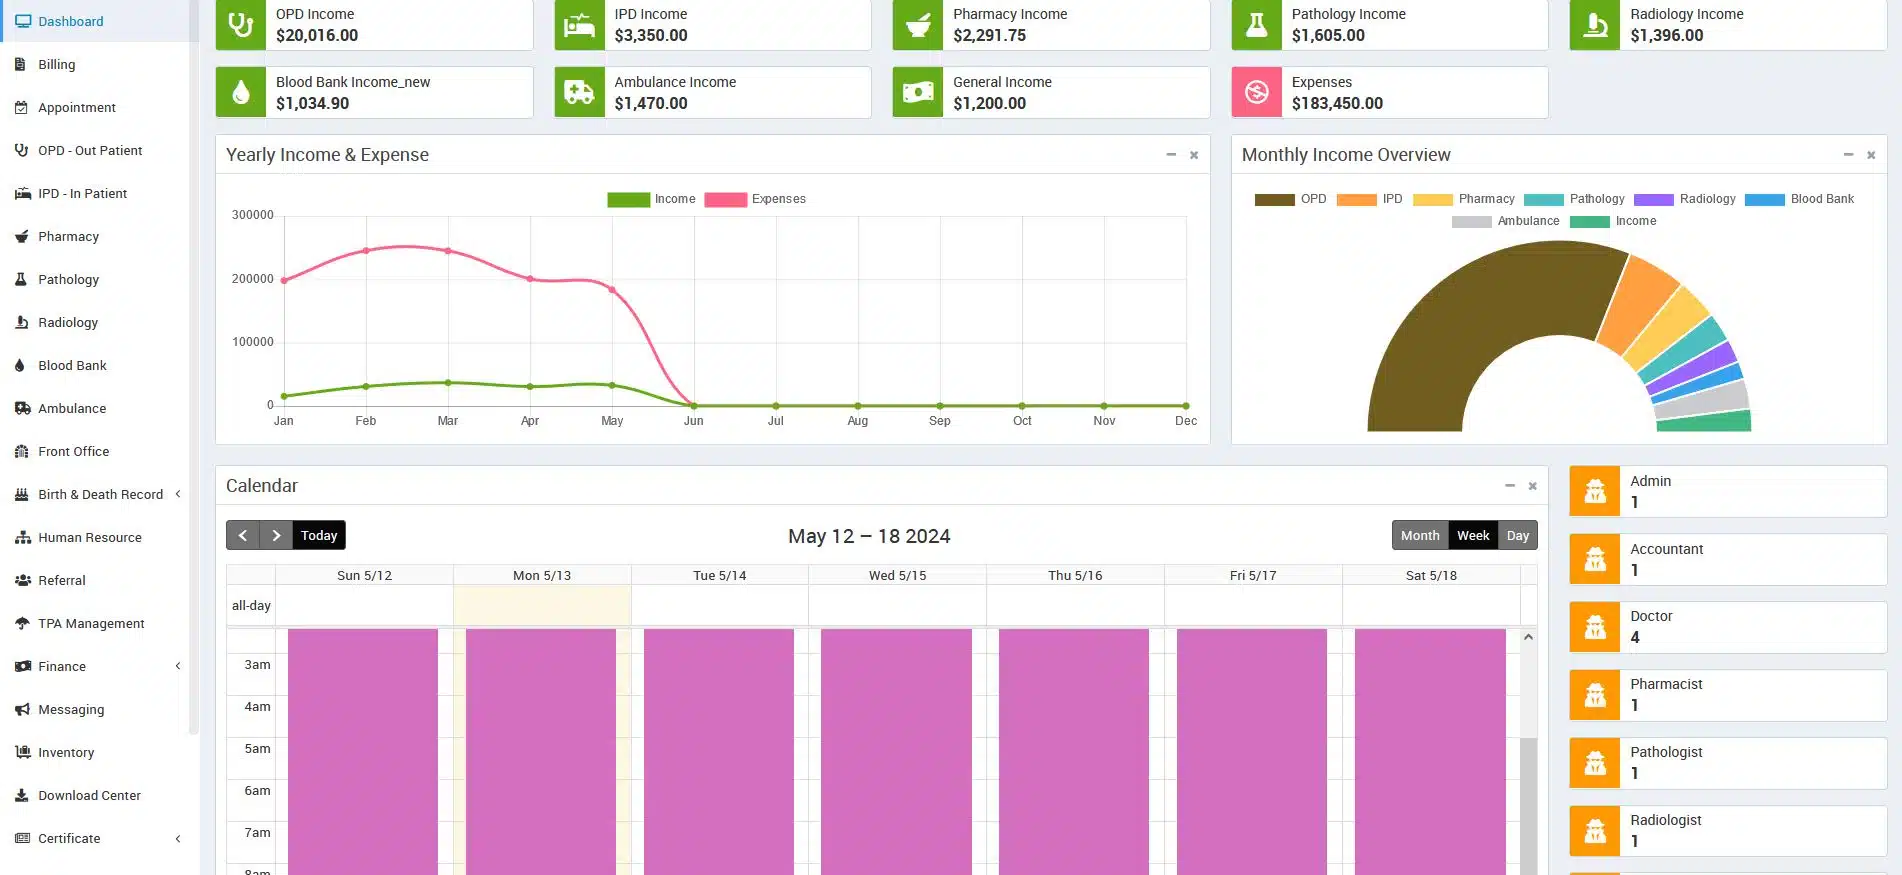Screen dimensions: 1902x875
Task: Click the orange IPD segment of doughnut chart
Action: [x=1640, y=303]
